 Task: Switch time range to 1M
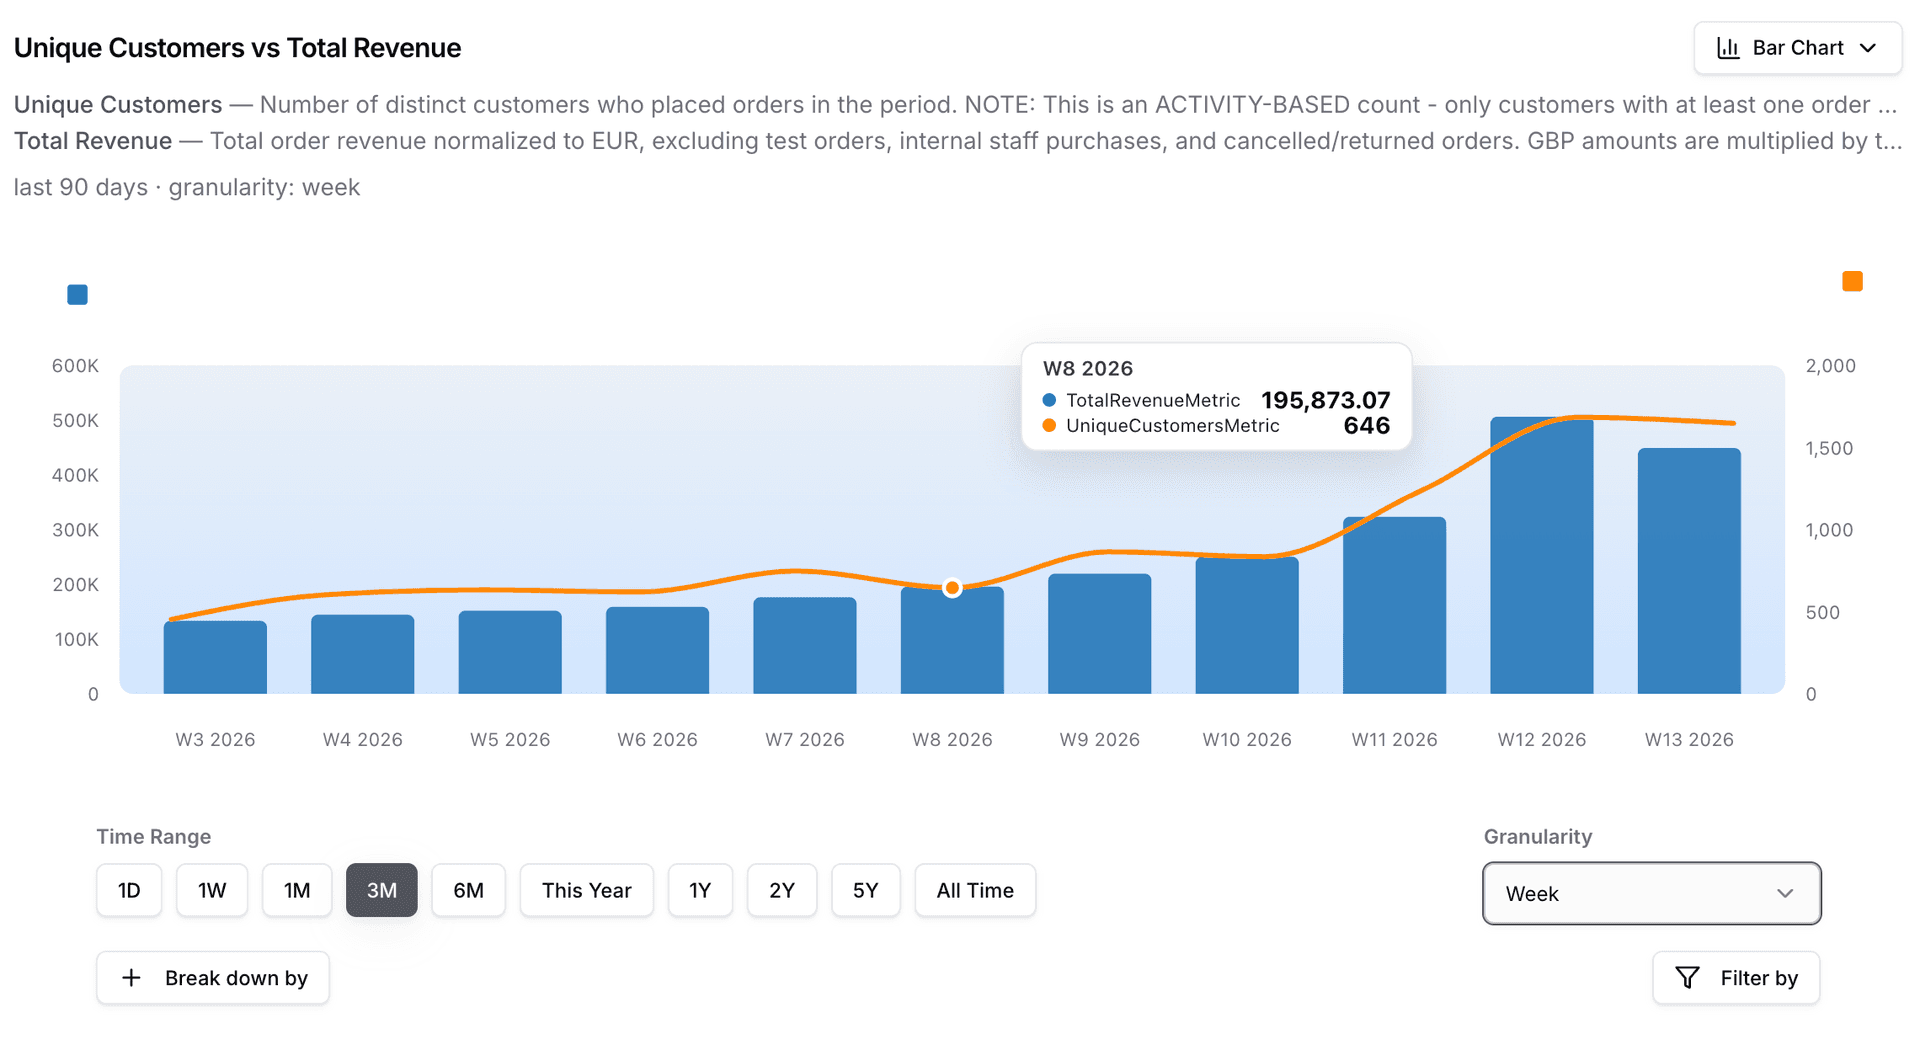pyautogui.click(x=297, y=890)
